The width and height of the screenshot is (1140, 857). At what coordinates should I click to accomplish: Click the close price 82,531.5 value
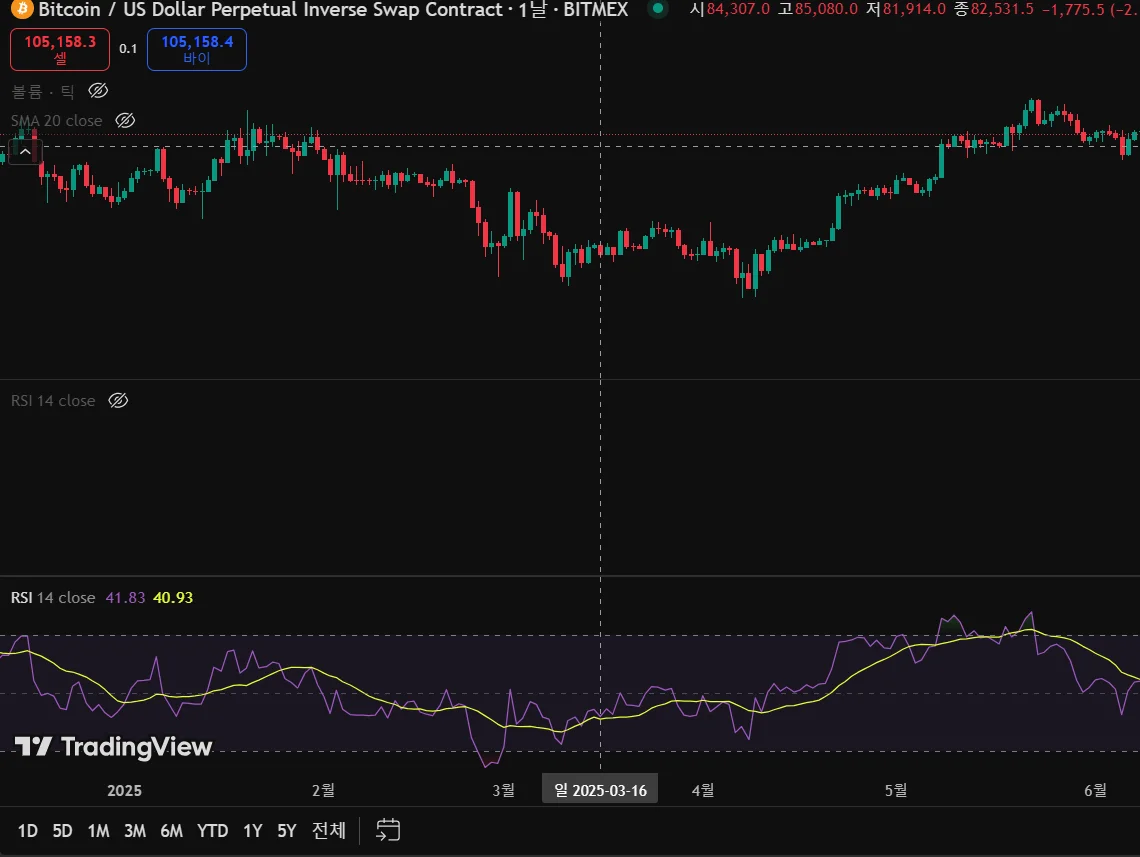click(1002, 9)
